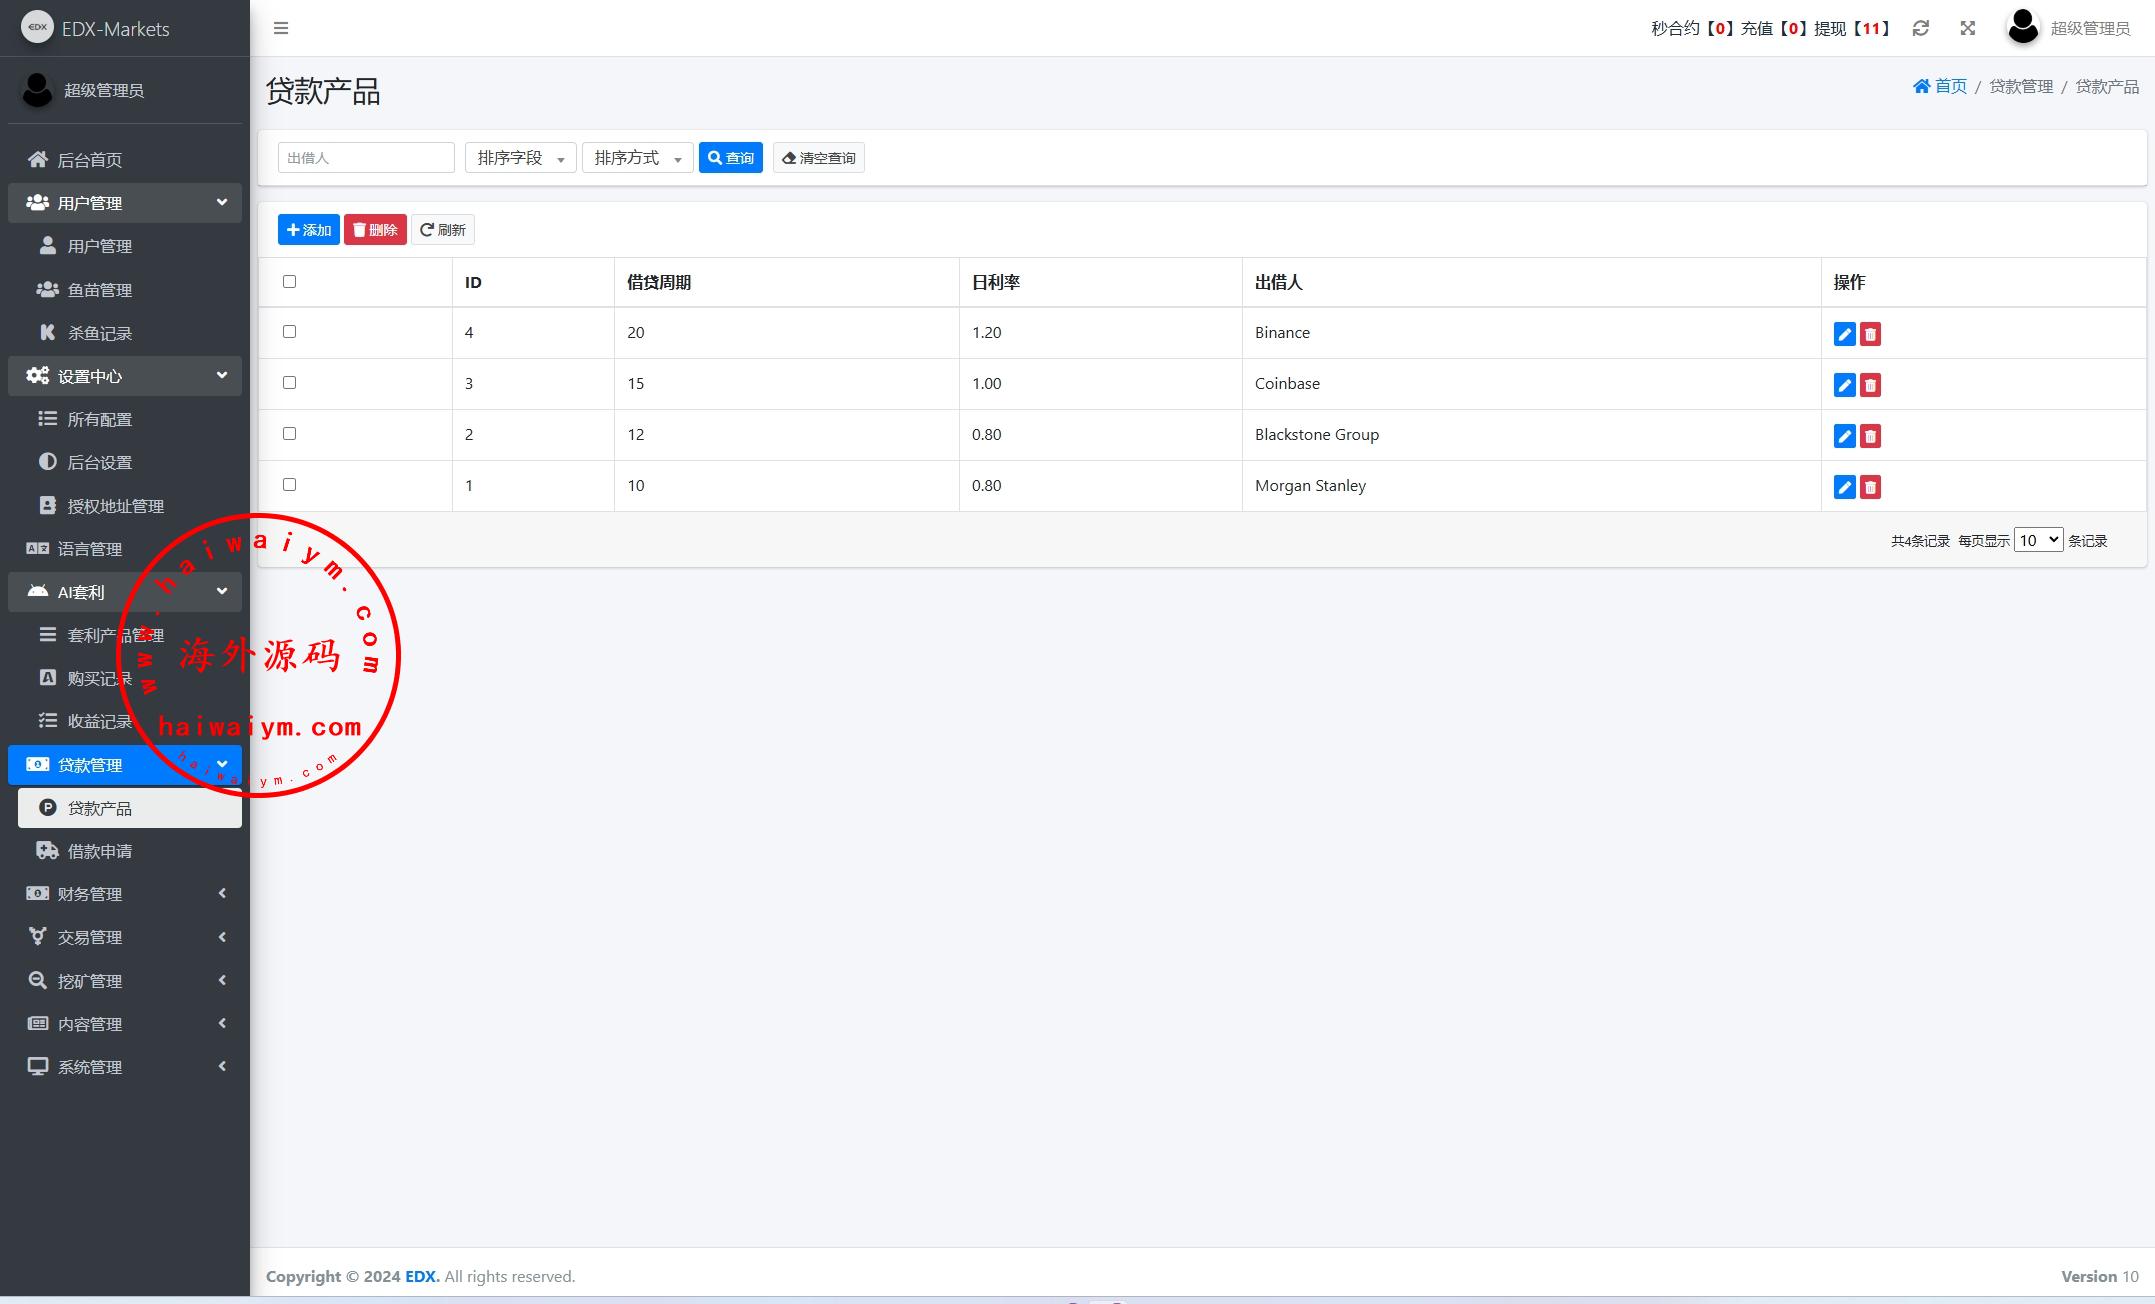Click the refresh icon in top bar

[x=1920, y=28]
